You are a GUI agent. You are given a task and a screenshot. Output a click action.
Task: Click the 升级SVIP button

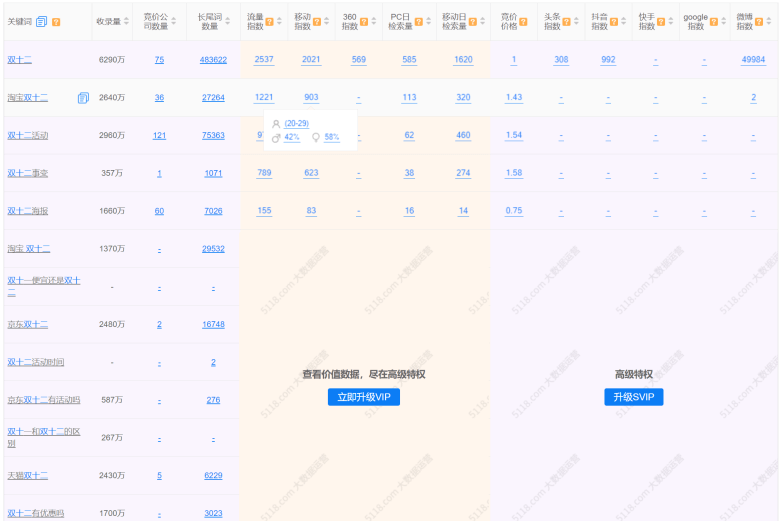pos(634,397)
